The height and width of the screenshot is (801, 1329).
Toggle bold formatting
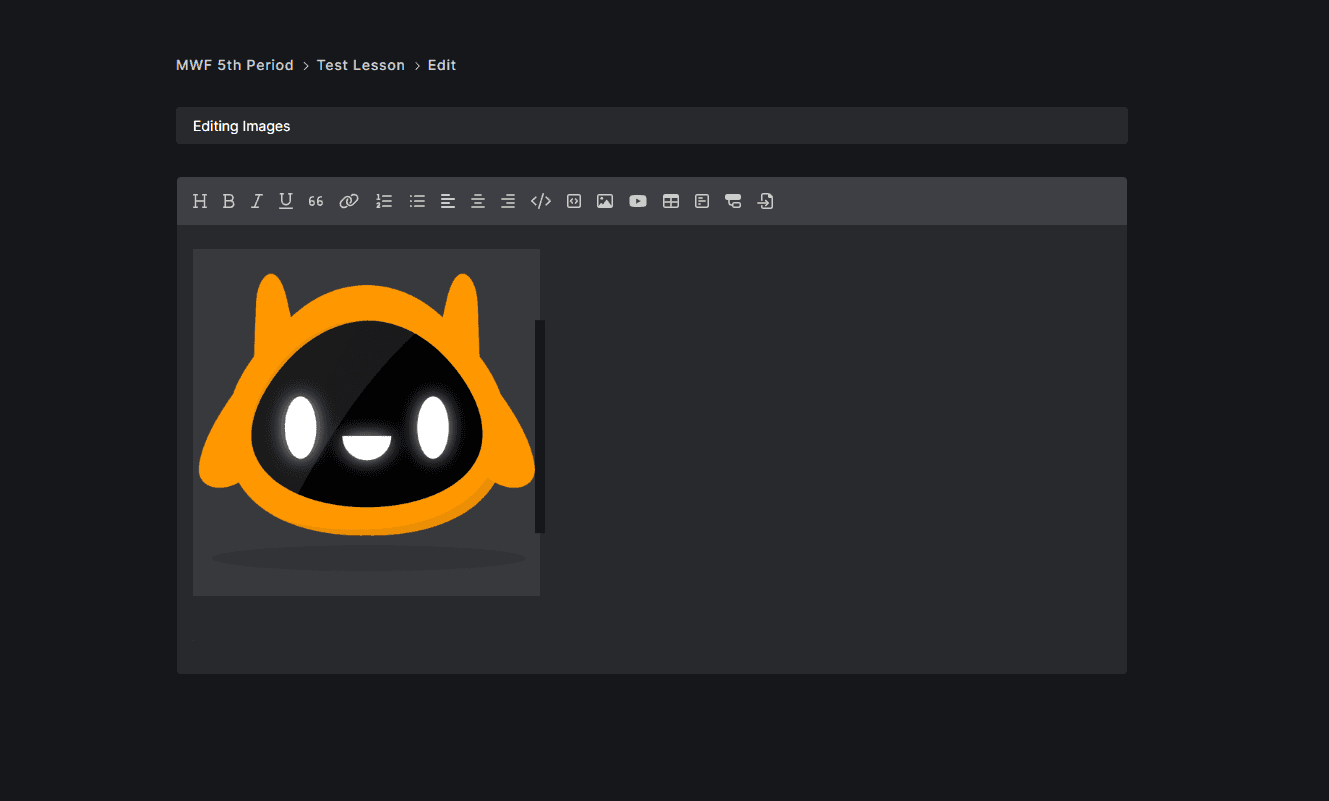[x=228, y=201]
